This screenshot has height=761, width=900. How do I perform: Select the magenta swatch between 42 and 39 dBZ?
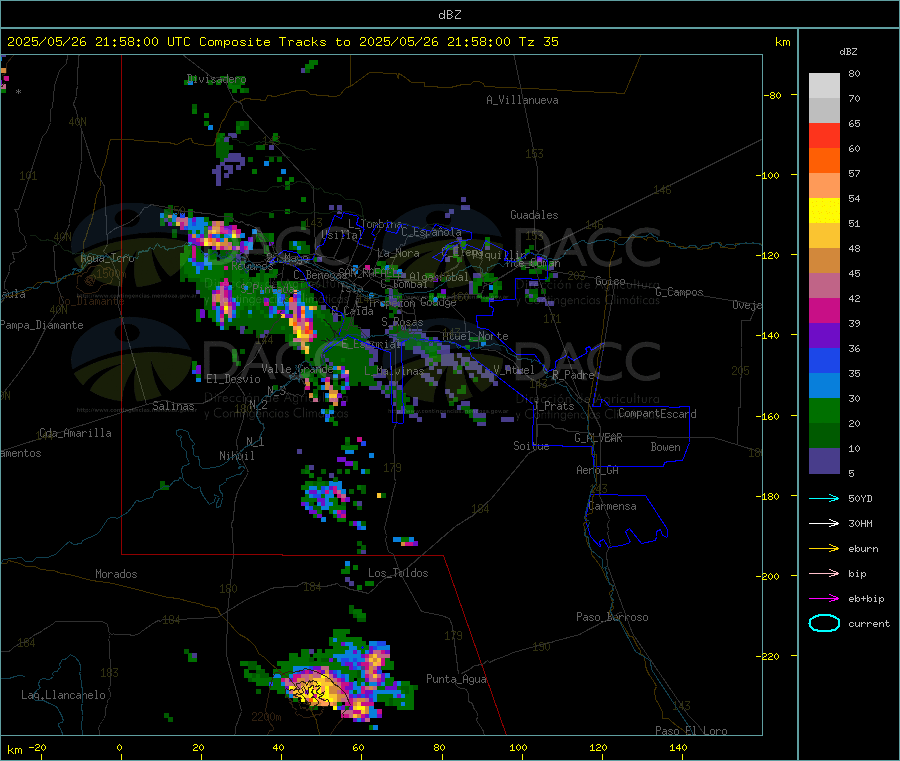click(x=824, y=310)
